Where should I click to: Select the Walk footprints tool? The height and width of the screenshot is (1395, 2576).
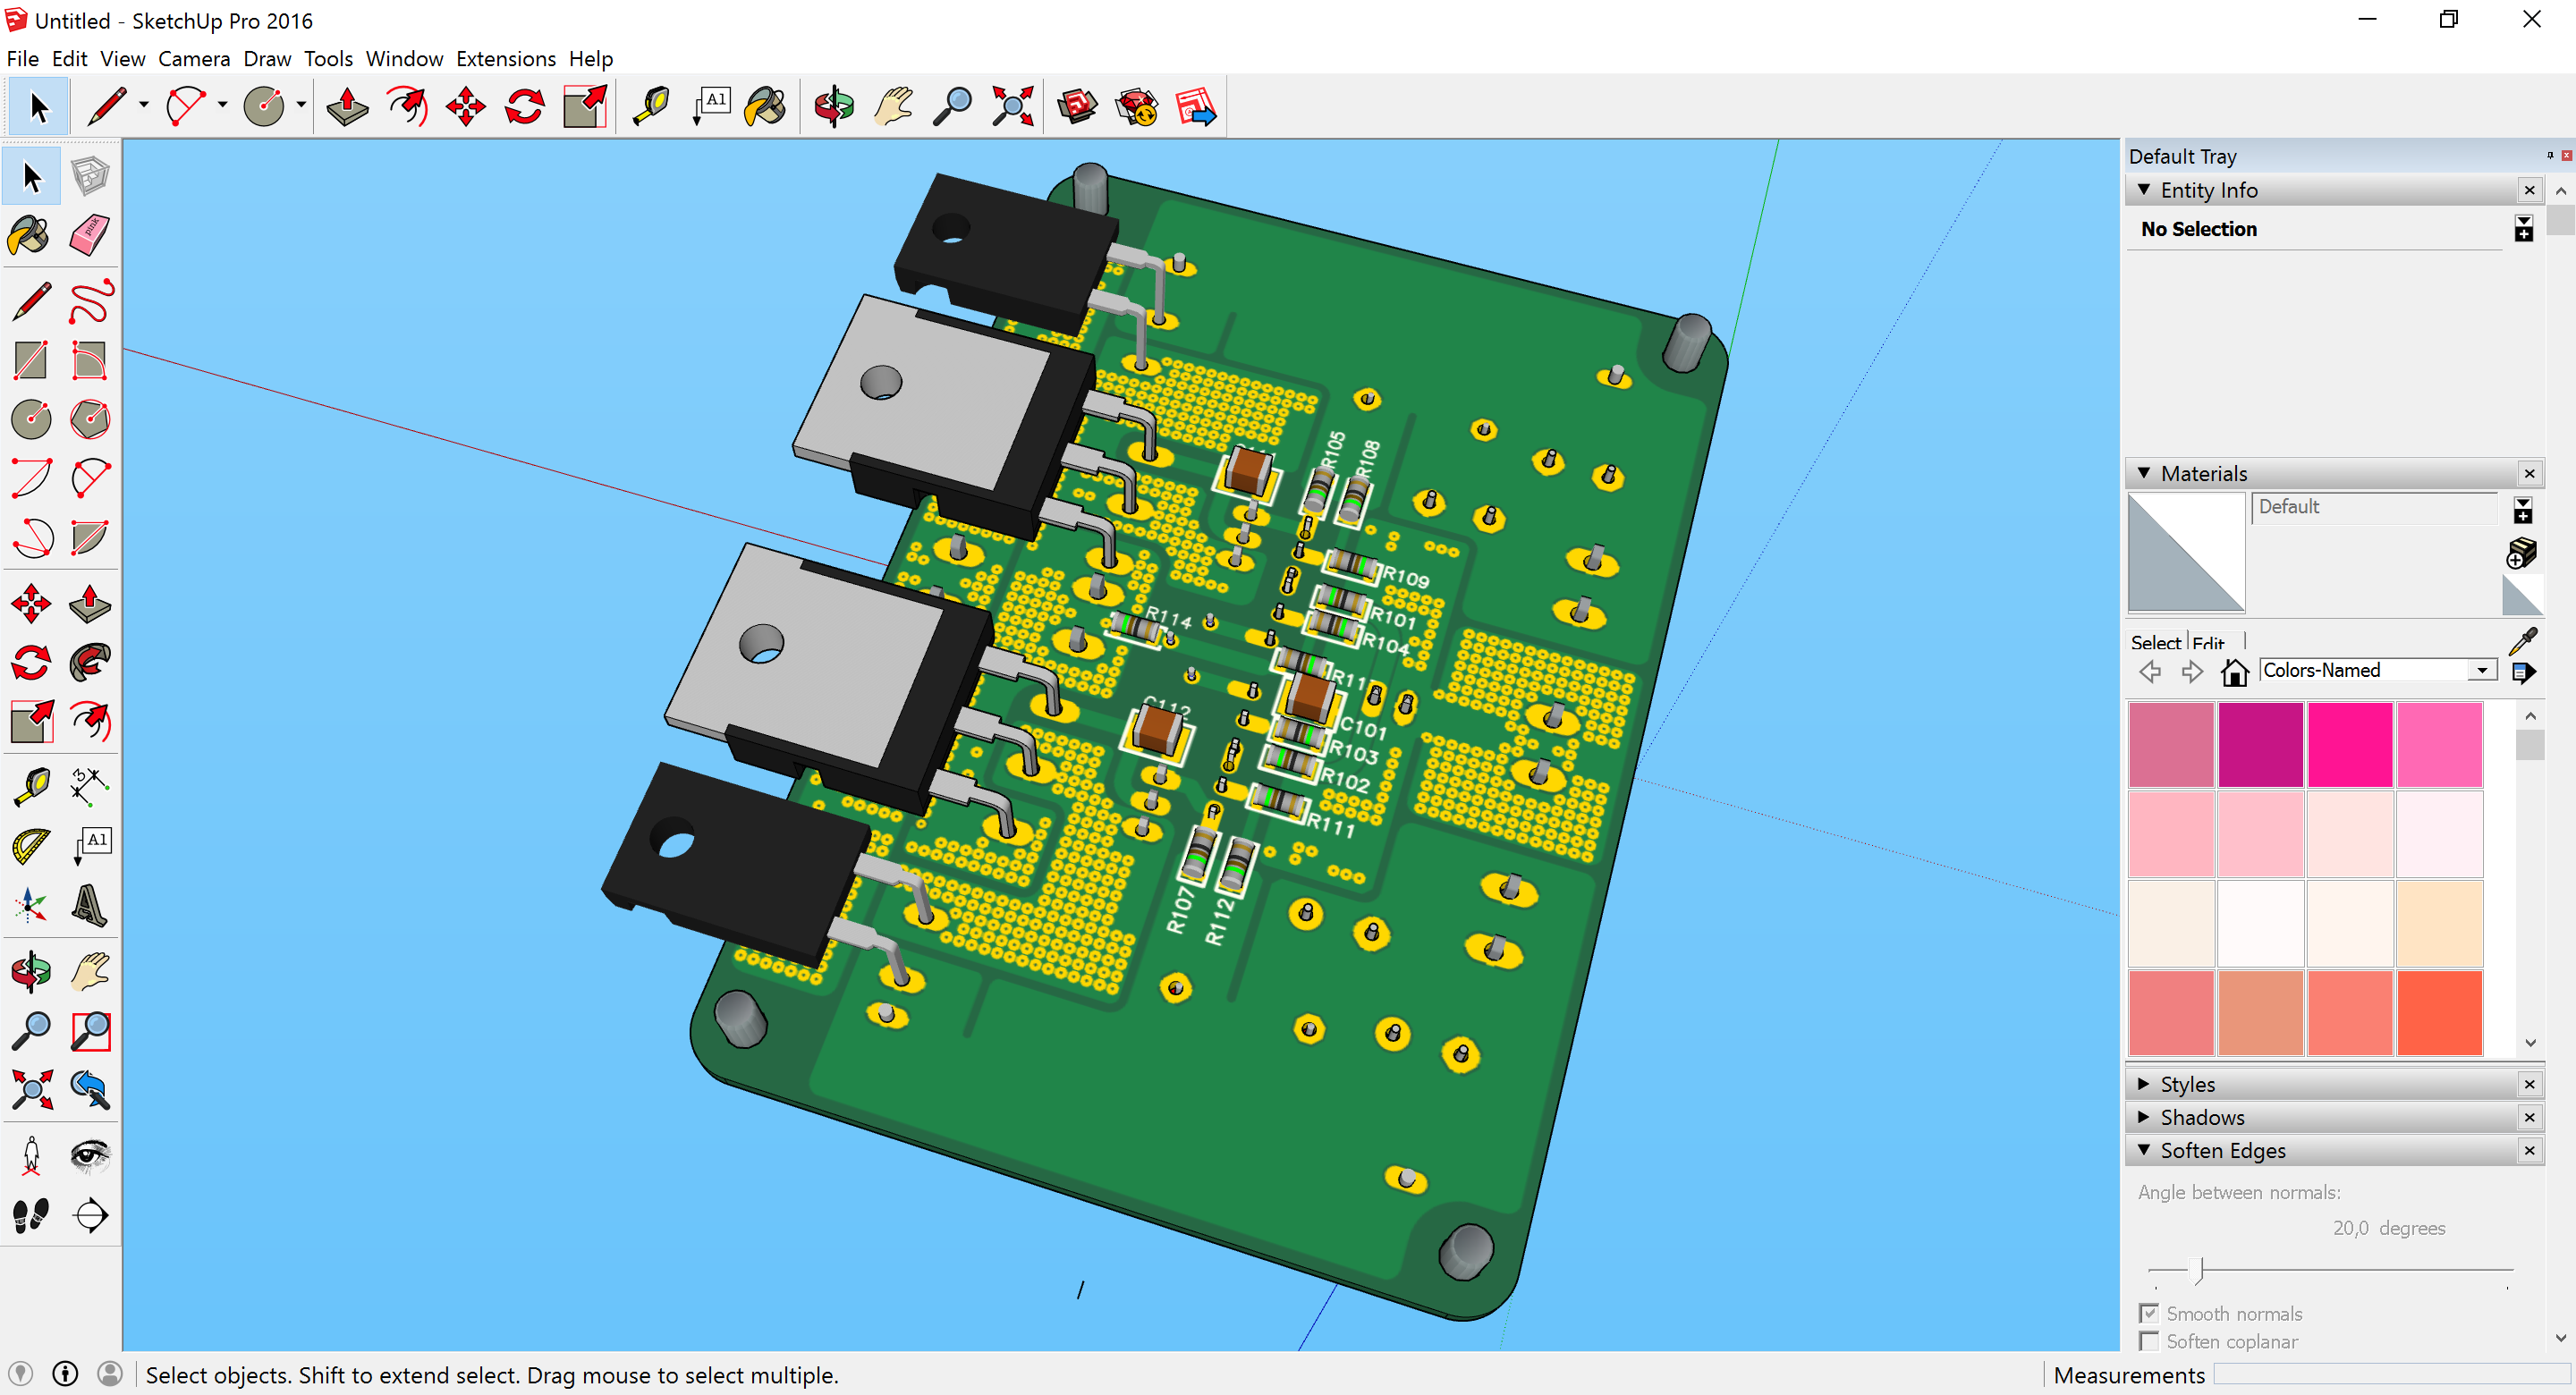pos(31,1214)
